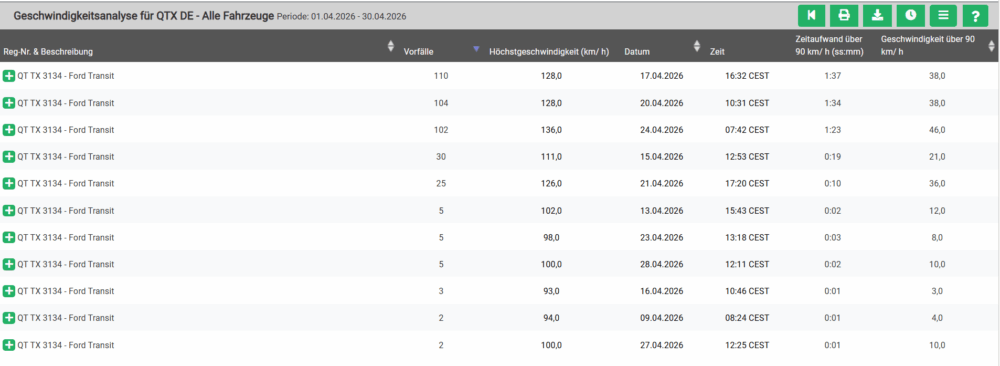Expand the row dated 23.04.2026
The height and width of the screenshot is (366, 1000).
[9, 237]
